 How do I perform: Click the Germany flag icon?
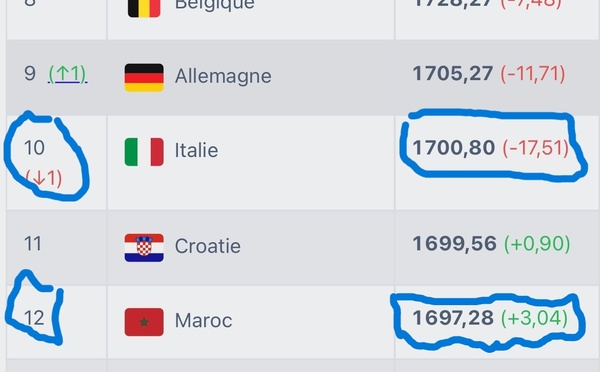pos(144,78)
